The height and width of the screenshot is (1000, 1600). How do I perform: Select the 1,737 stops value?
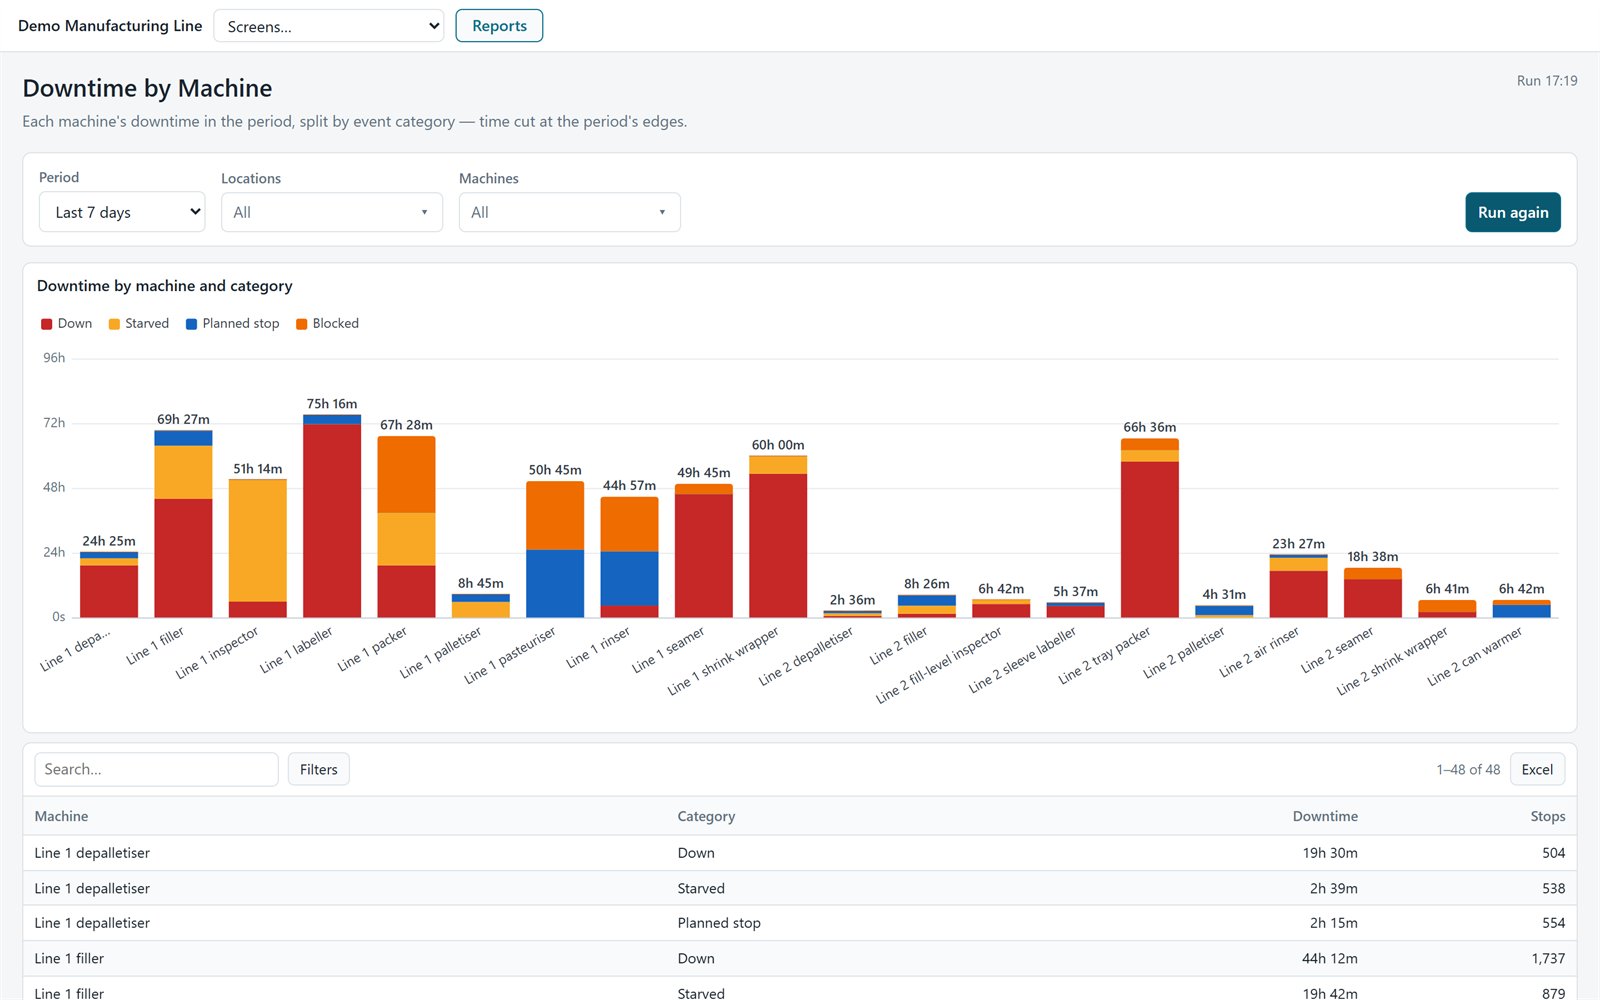point(1548,958)
